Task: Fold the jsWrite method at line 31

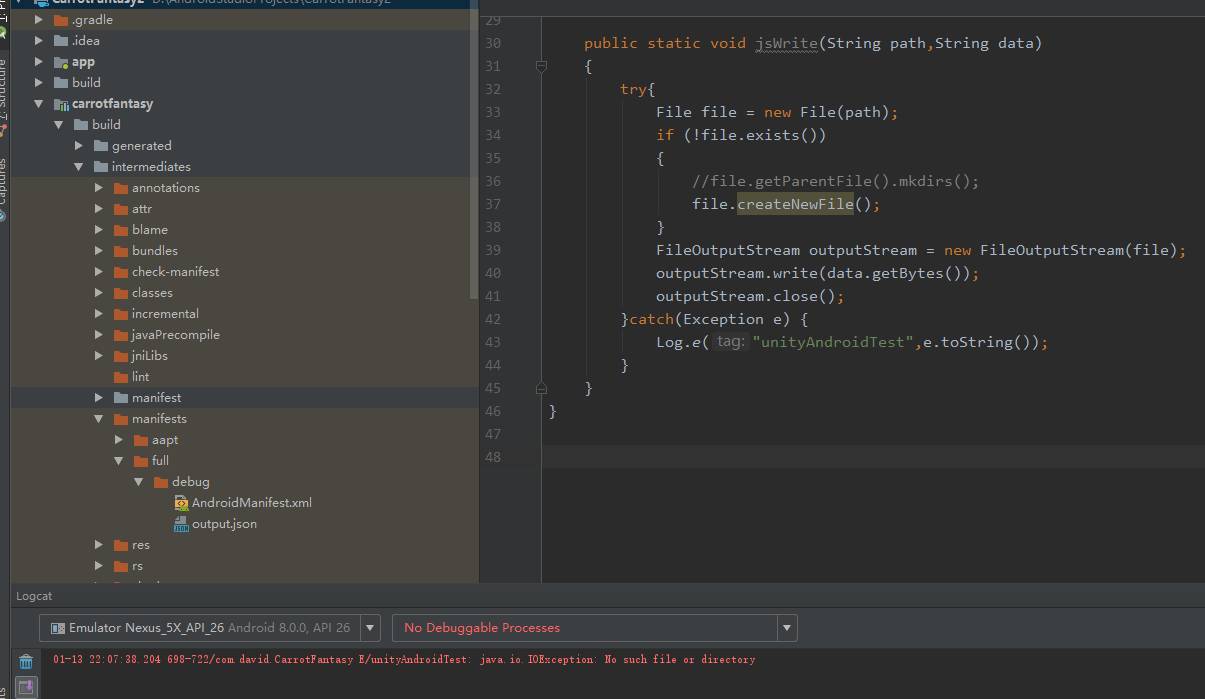Action: 541,66
